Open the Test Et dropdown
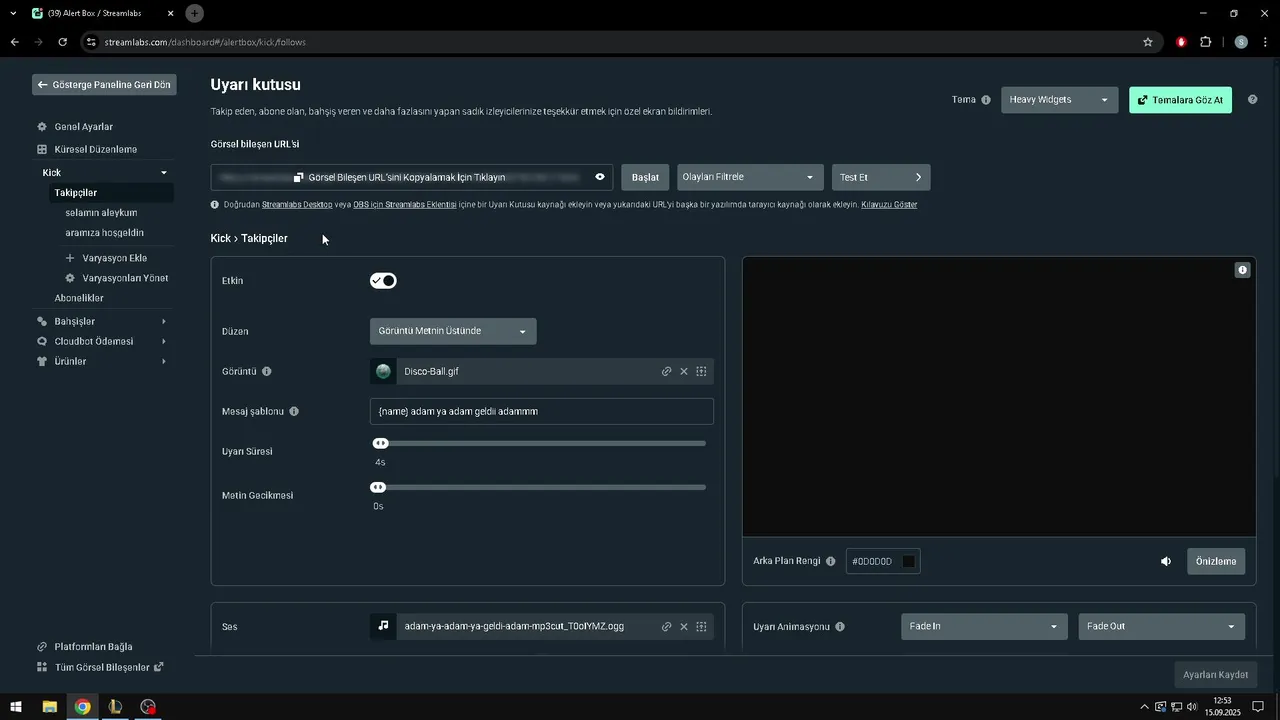Screen dimensions: 1280x720 point(881,177)
